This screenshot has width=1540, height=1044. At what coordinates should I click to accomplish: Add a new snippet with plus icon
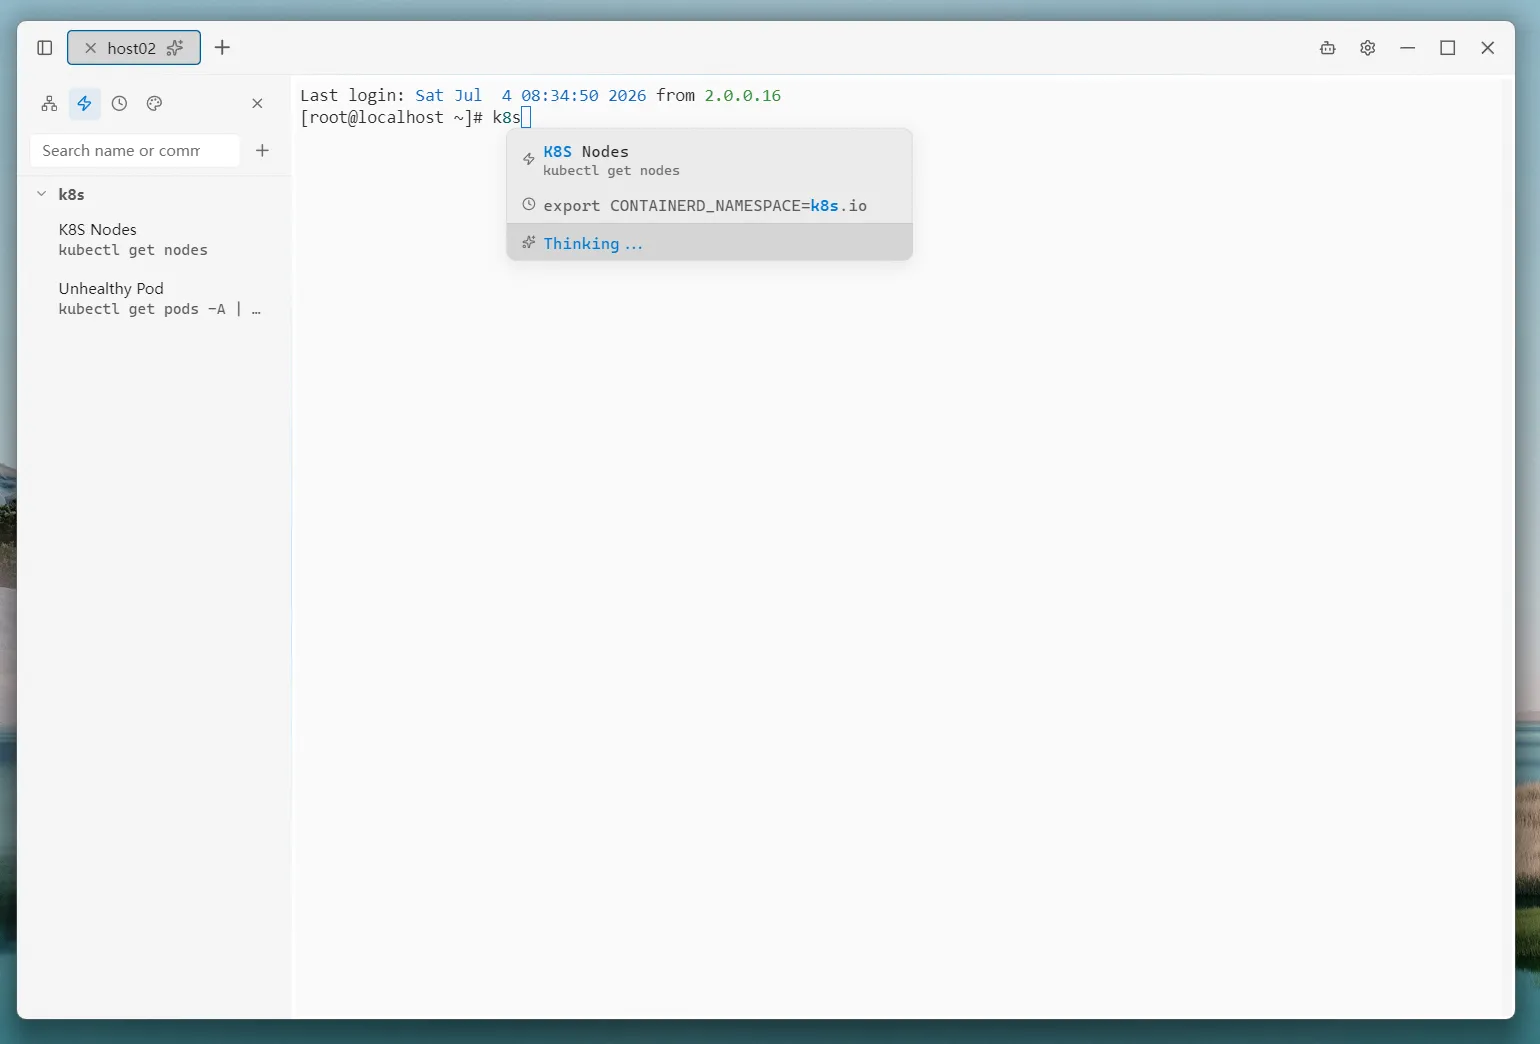(x=262, y=150)
